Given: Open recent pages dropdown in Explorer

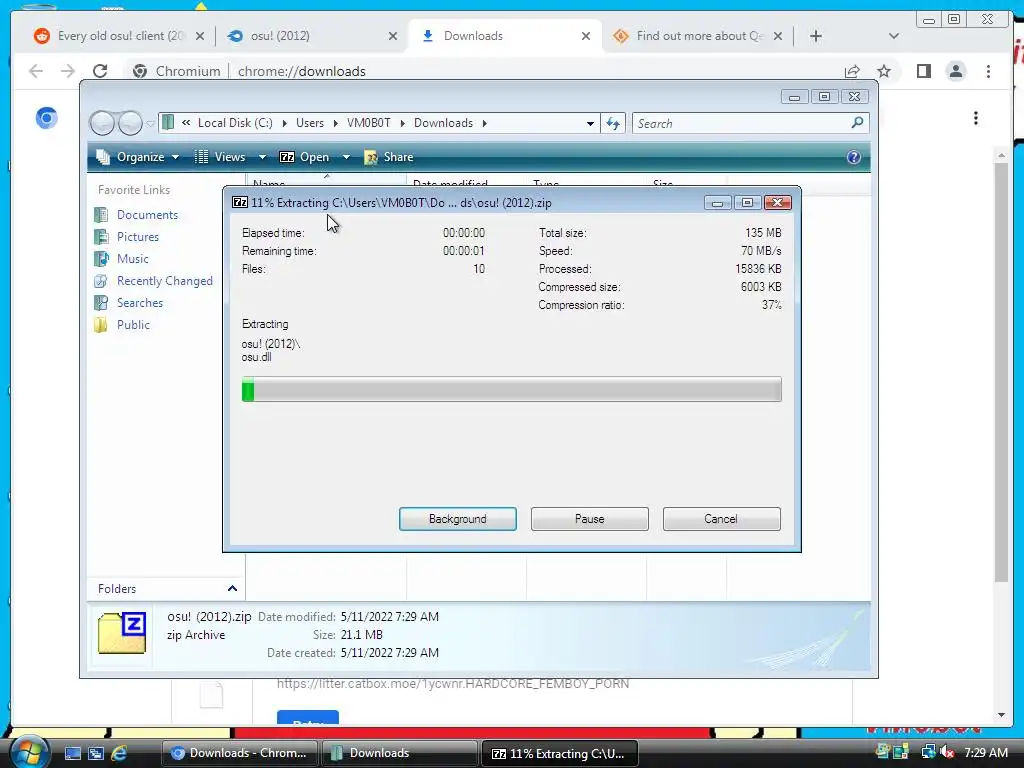Looking at the screenshot, I should [x=150, y=123].
